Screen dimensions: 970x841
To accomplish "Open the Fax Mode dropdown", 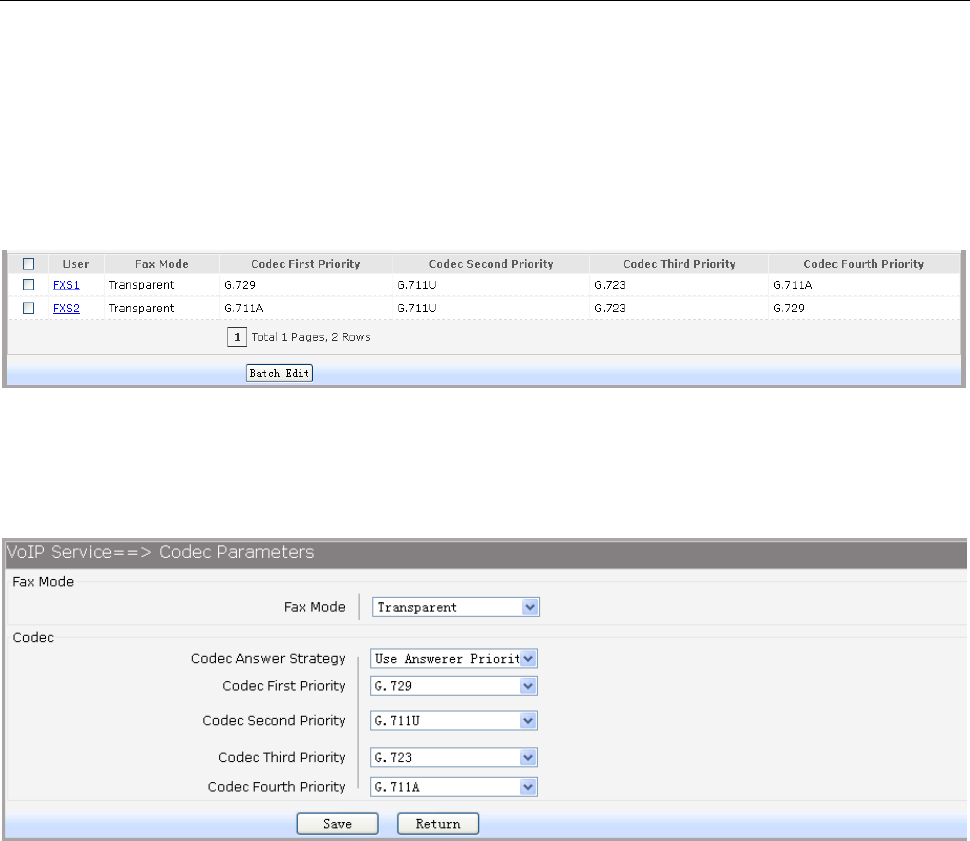I will 455,607.
